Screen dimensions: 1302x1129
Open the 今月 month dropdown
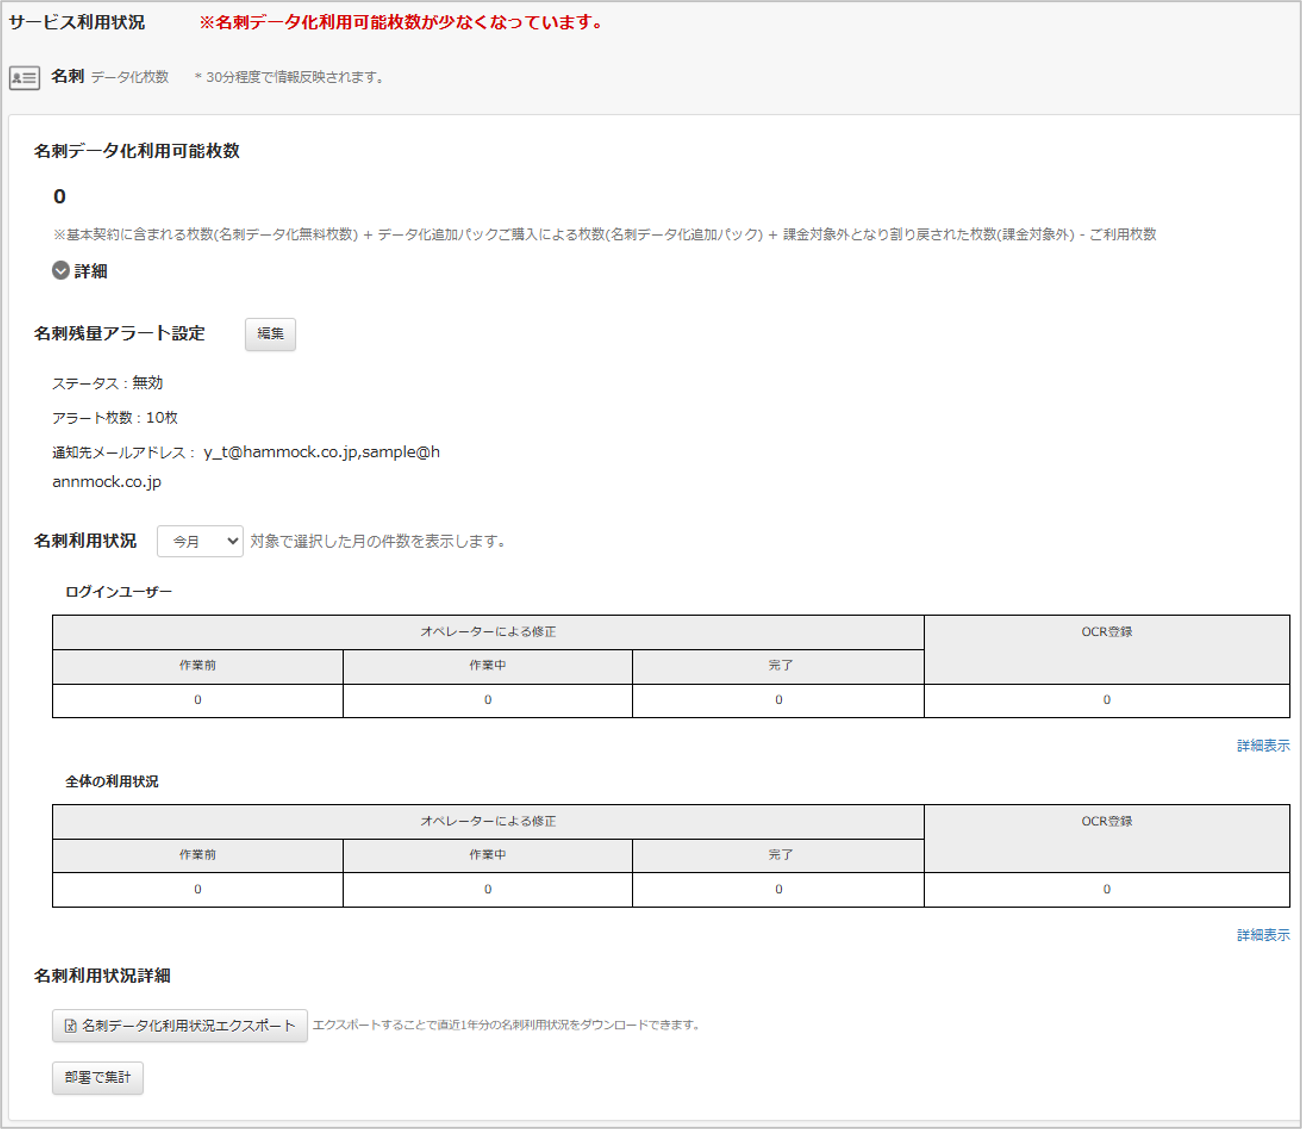coord(200,541)
